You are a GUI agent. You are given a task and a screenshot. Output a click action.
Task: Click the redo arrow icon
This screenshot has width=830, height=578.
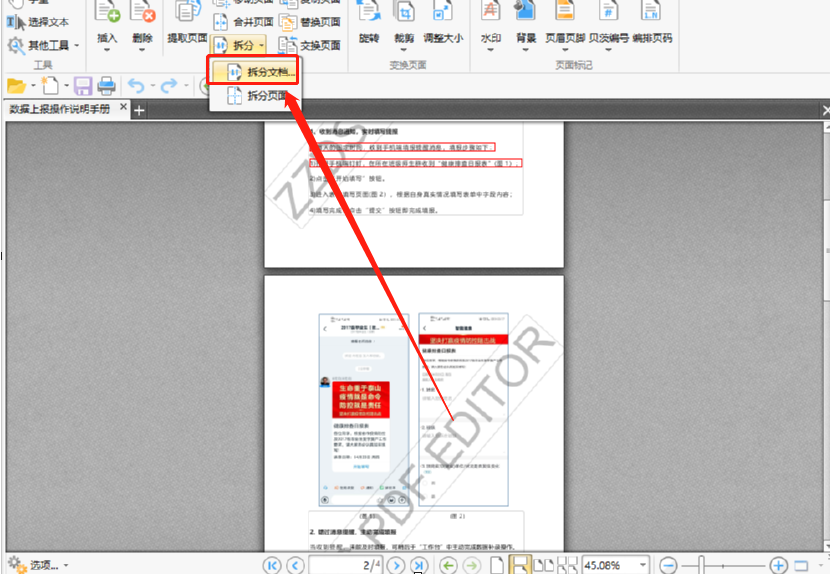(169, 85)
